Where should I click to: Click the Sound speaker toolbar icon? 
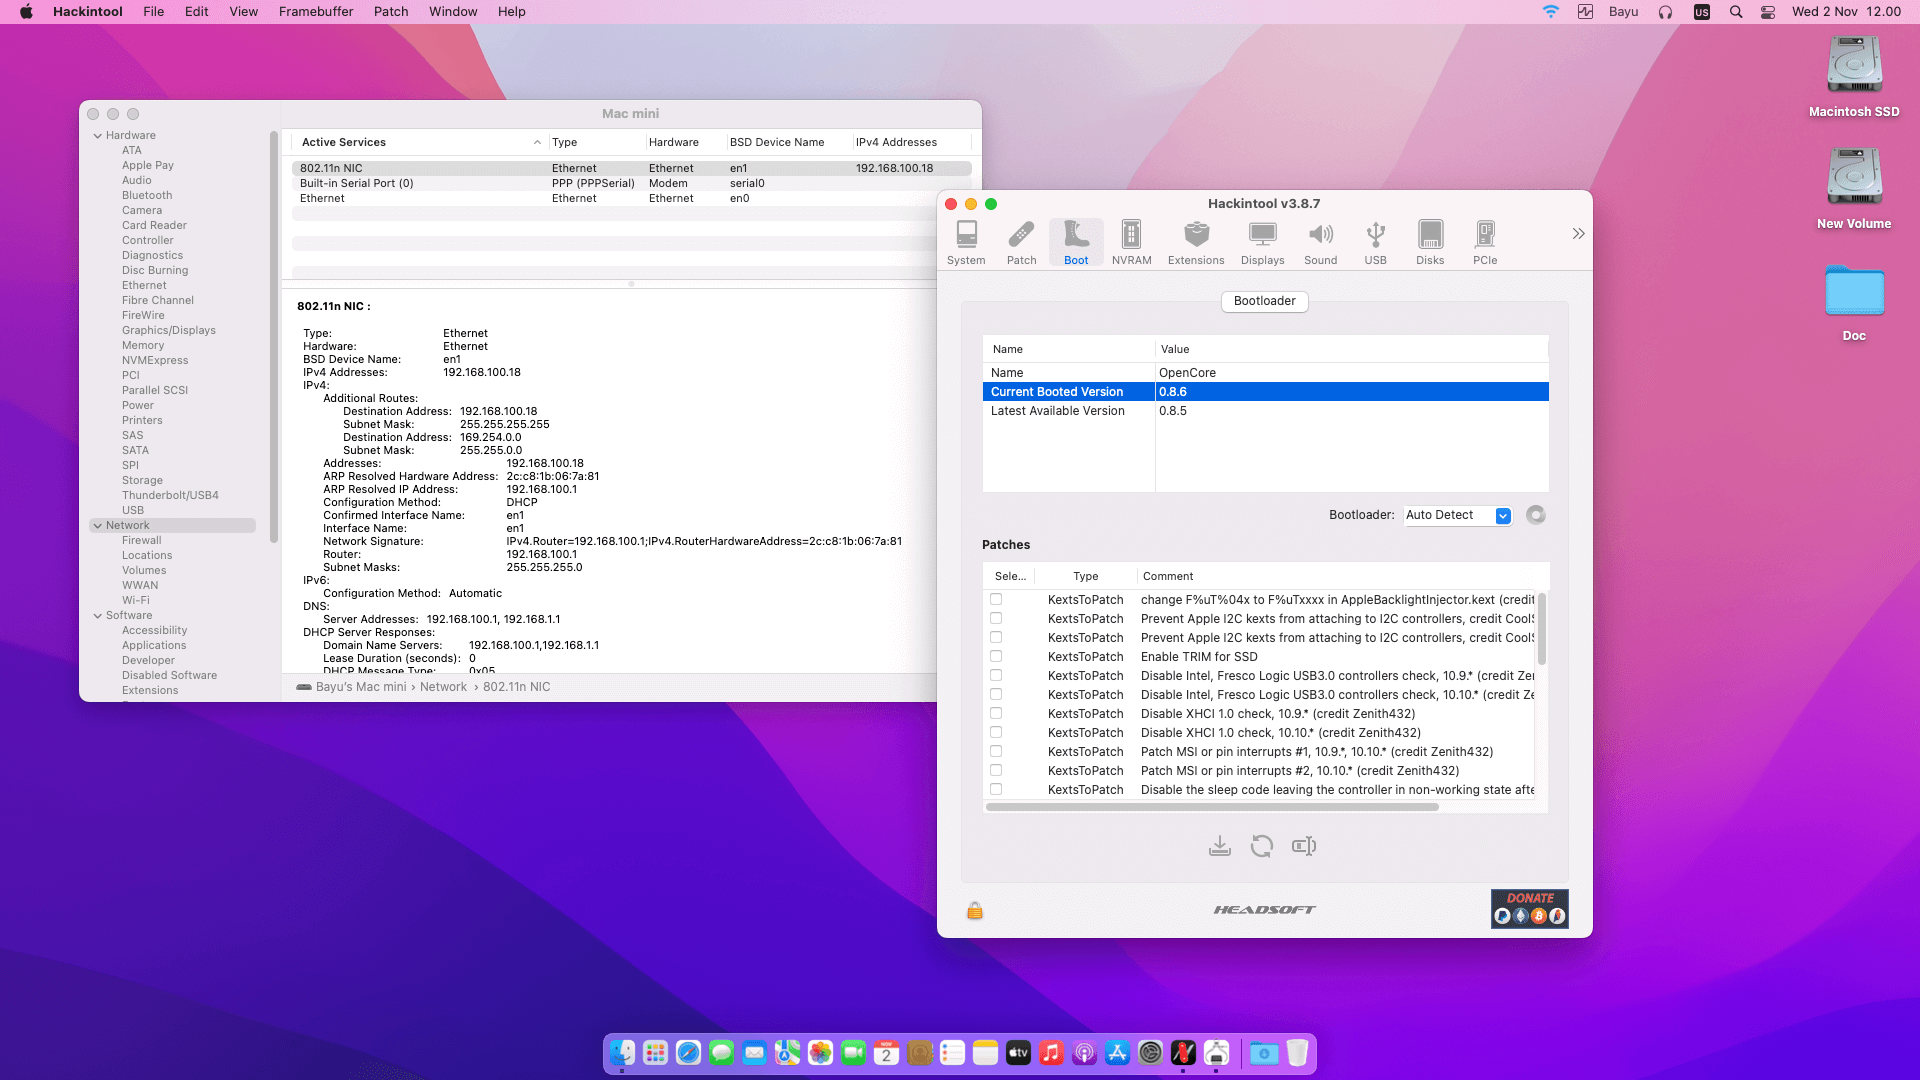tap(1320, 242)
